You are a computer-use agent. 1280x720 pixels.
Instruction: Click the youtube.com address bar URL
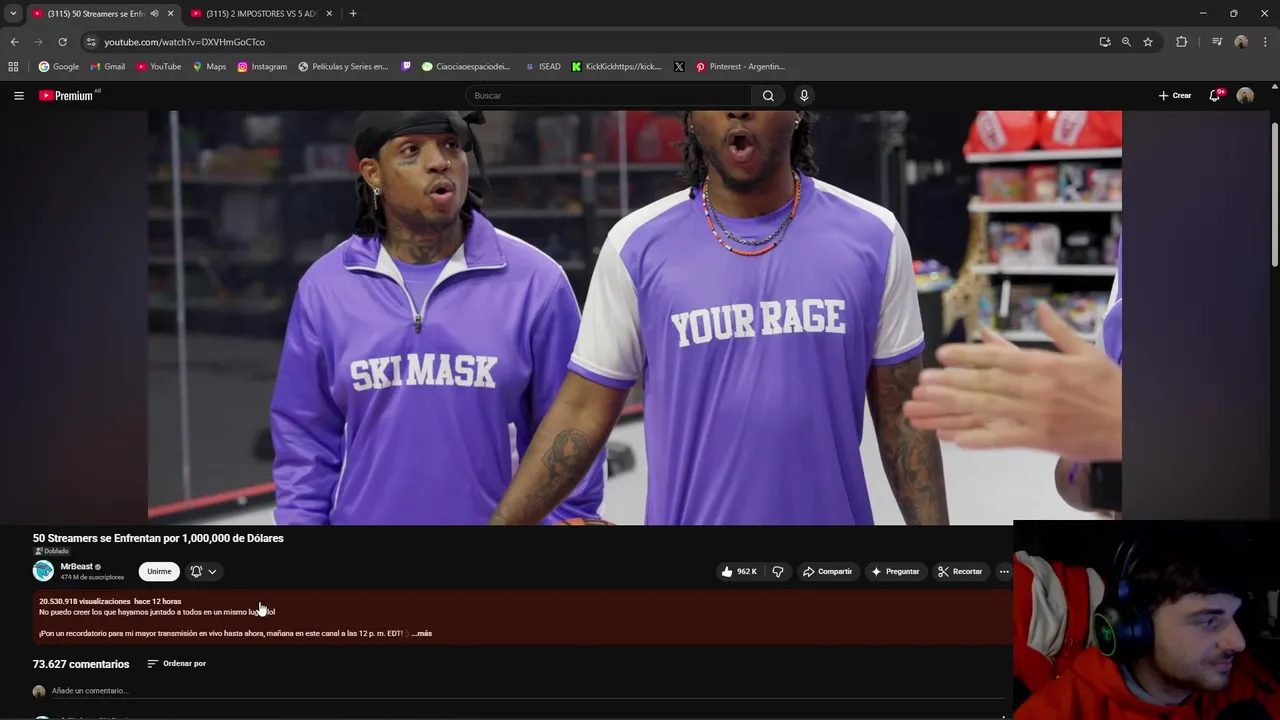tap(185, 42)
